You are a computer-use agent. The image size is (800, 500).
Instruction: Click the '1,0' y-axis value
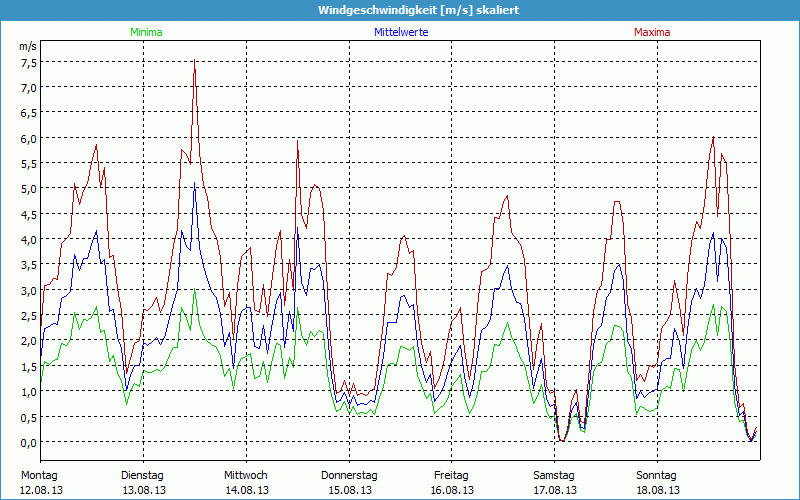coord(29,392)
